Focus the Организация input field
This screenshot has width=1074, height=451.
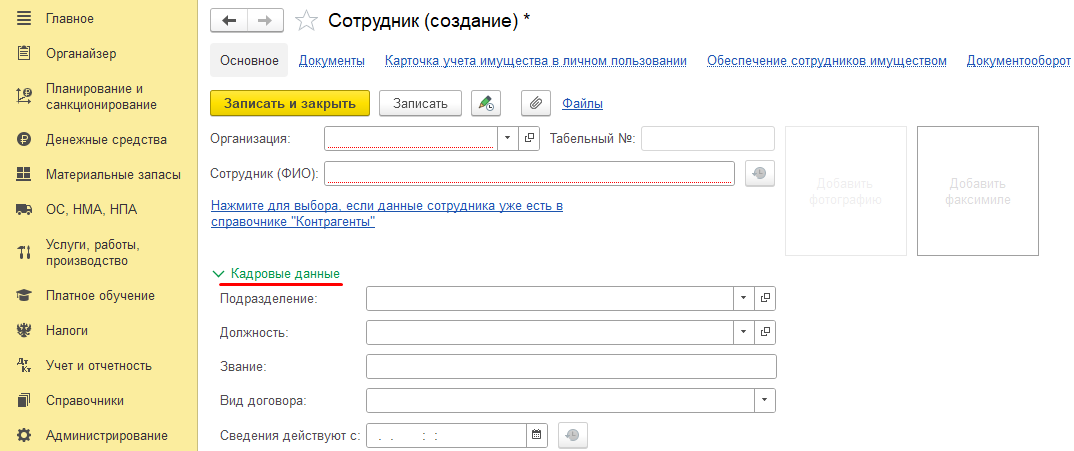pos(411,138)
